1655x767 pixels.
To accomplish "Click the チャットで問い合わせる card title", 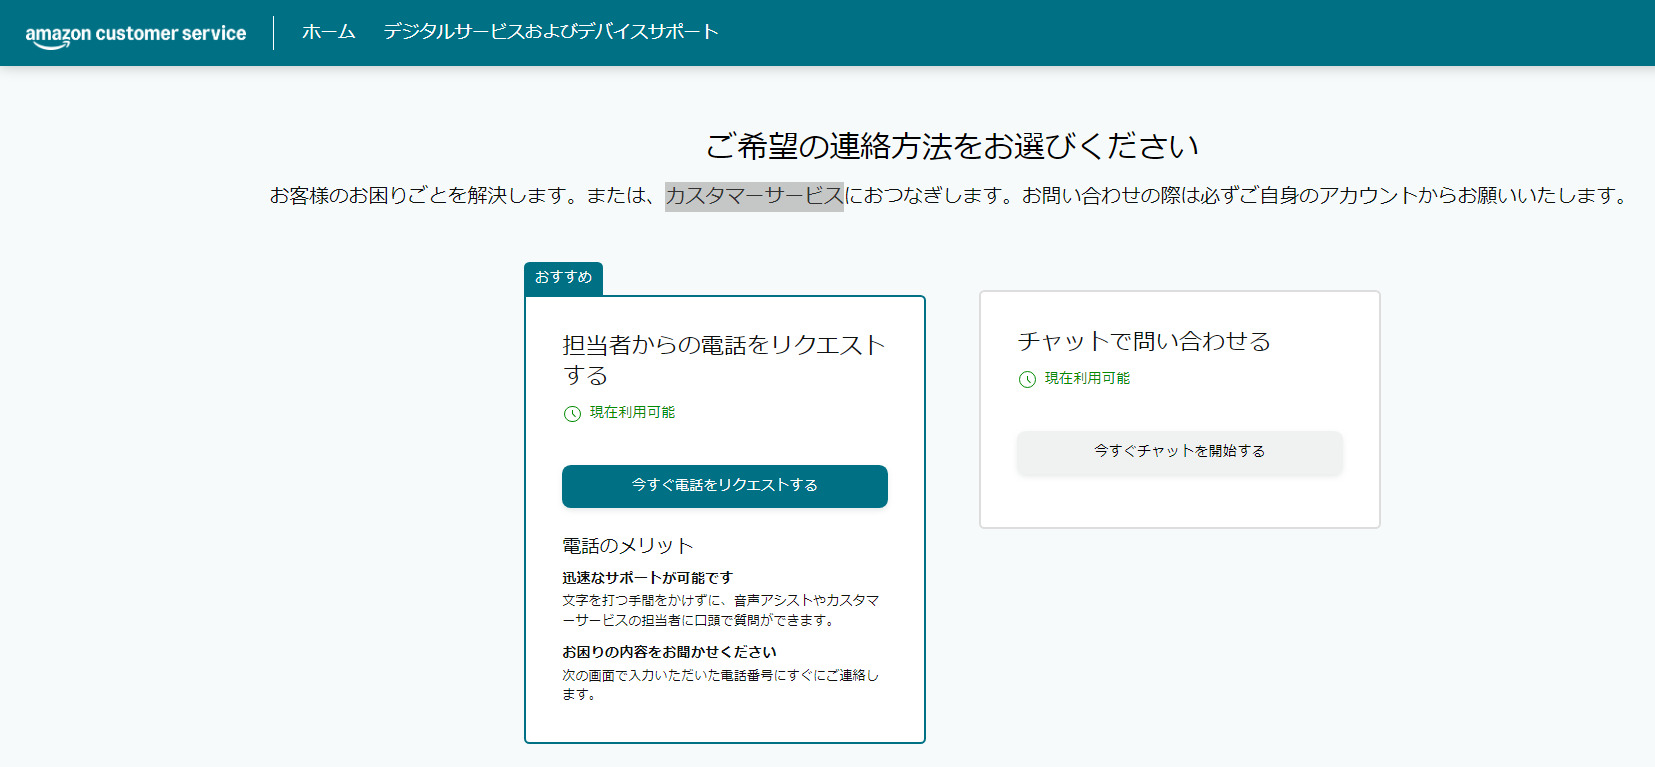I will (1143, 341).
